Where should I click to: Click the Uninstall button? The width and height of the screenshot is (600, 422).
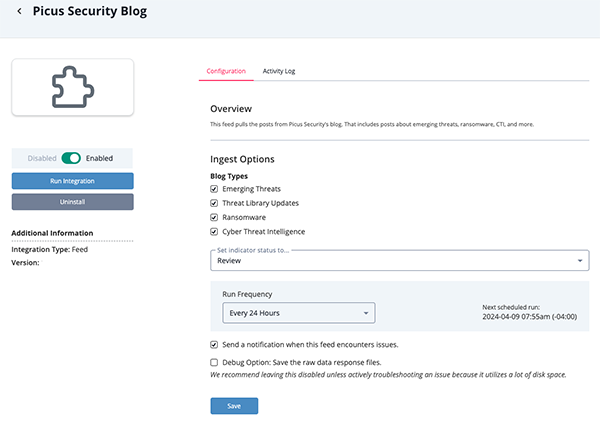73,202
